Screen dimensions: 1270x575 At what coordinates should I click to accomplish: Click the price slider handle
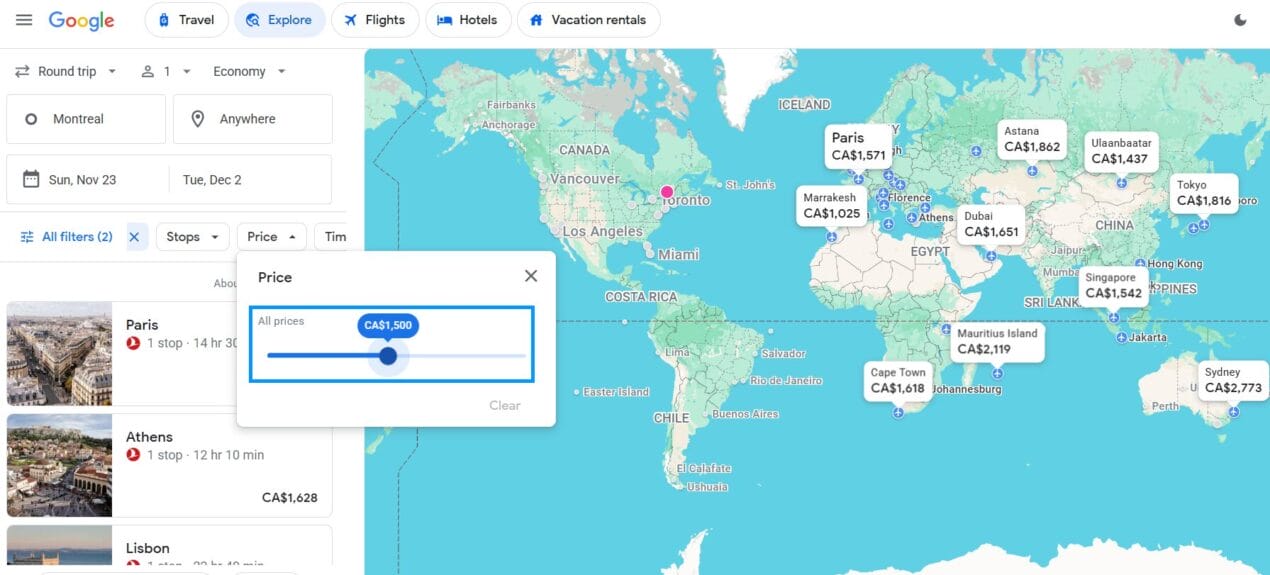click(x=388, y=356)
